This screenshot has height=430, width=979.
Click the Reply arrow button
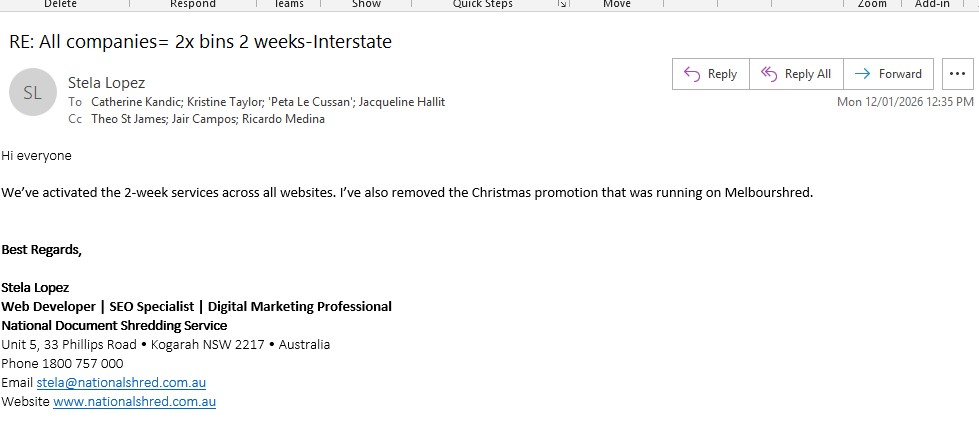tap(709, 74)
